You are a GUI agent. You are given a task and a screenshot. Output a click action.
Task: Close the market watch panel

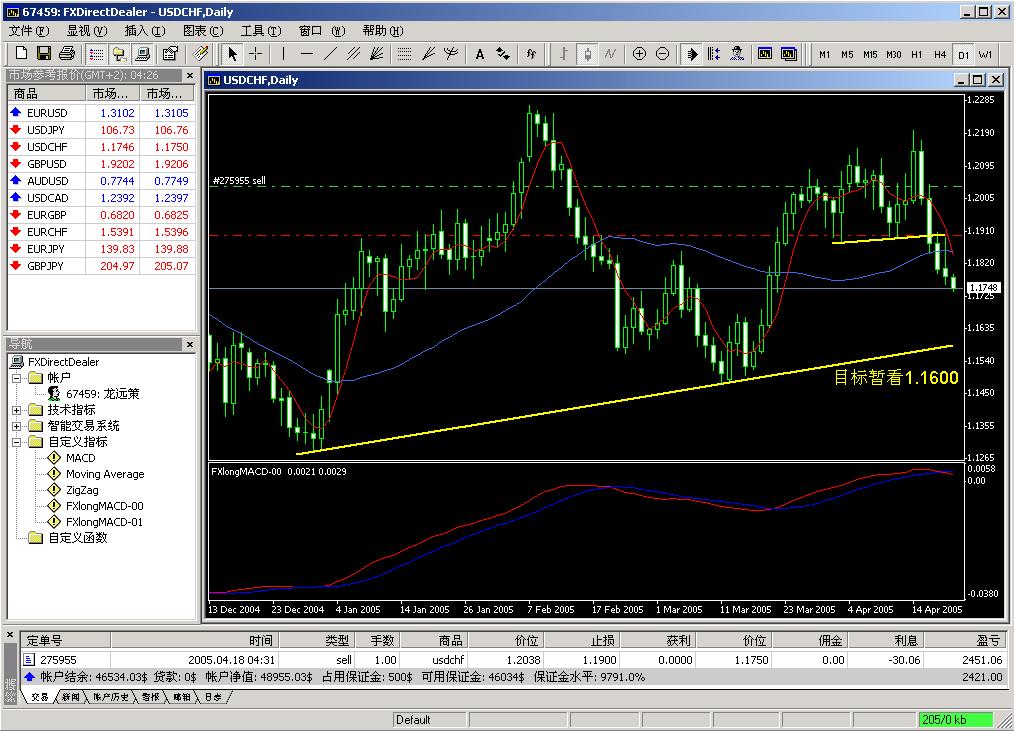190,76
